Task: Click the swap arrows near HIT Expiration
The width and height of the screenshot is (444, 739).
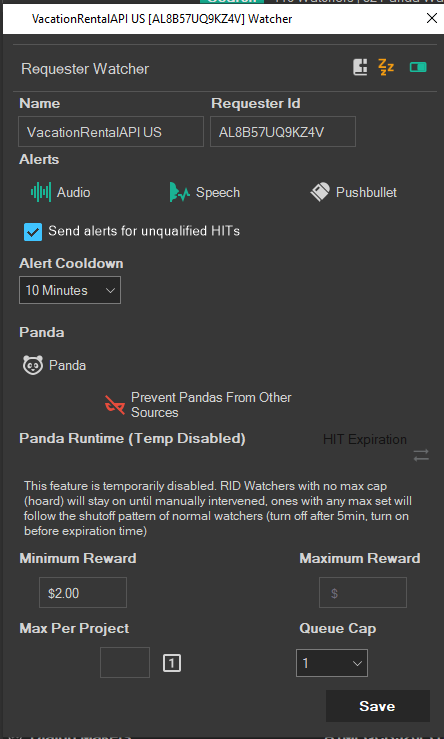Action: pos(421,455)
